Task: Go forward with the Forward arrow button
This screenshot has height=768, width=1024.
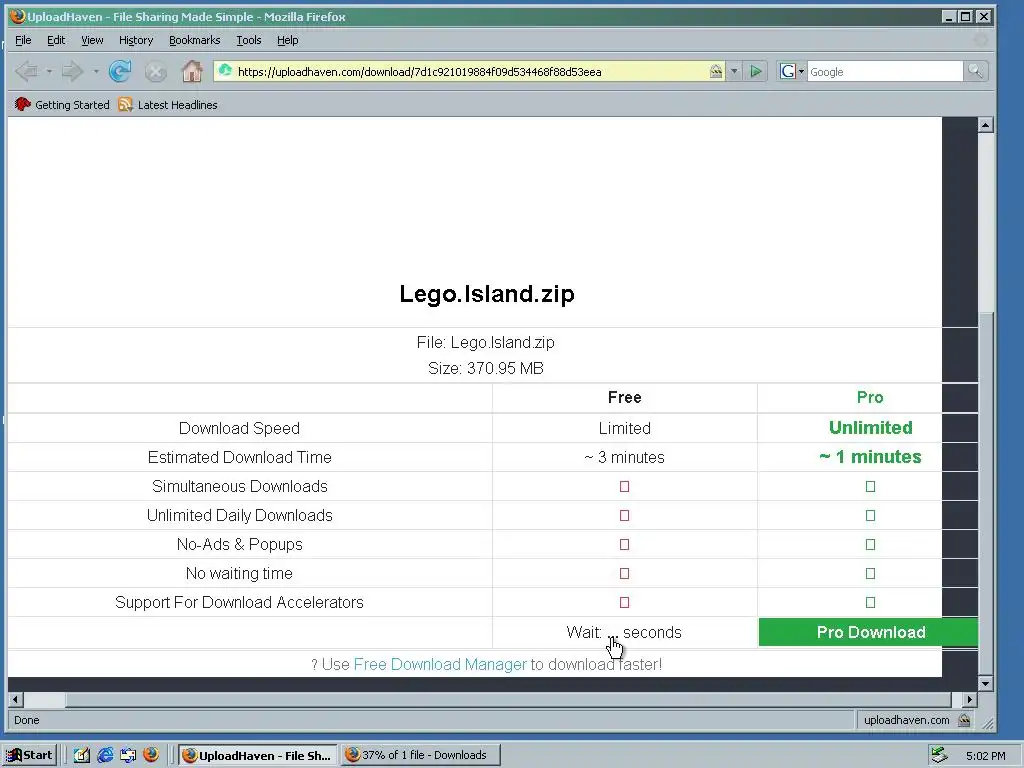Action: click(72, 71)
